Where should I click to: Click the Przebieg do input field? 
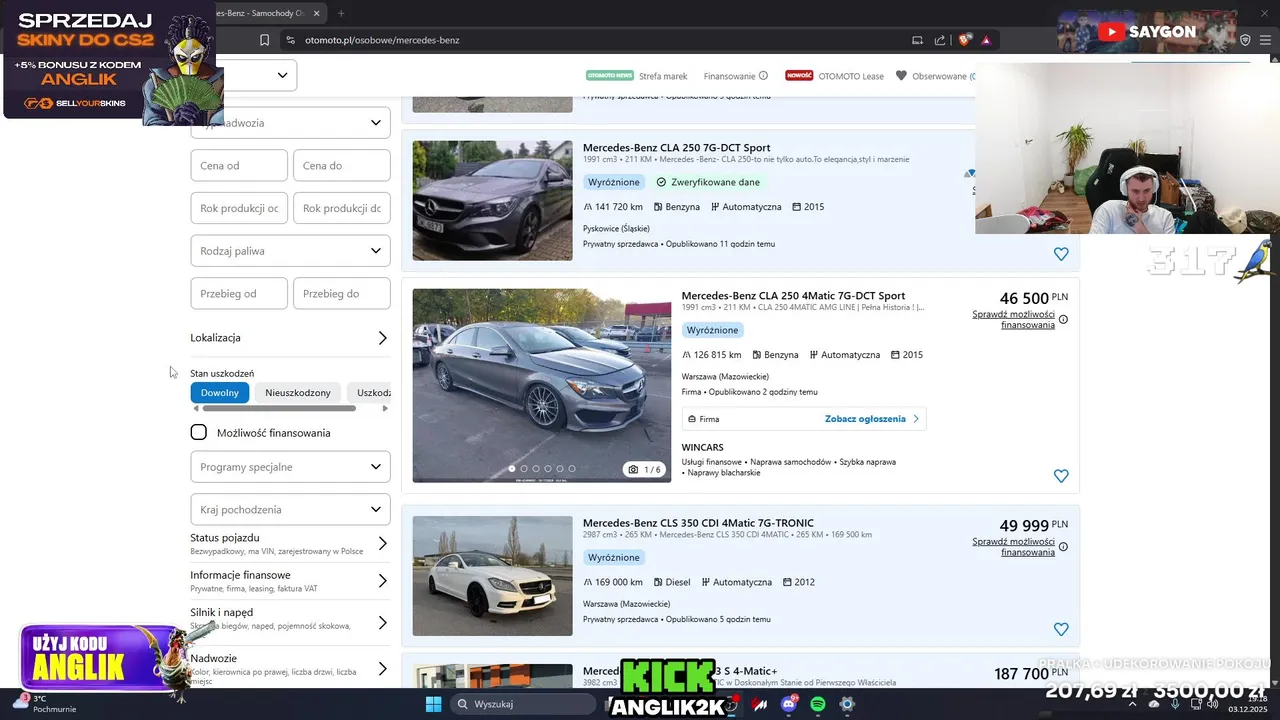tap(342, 293)
